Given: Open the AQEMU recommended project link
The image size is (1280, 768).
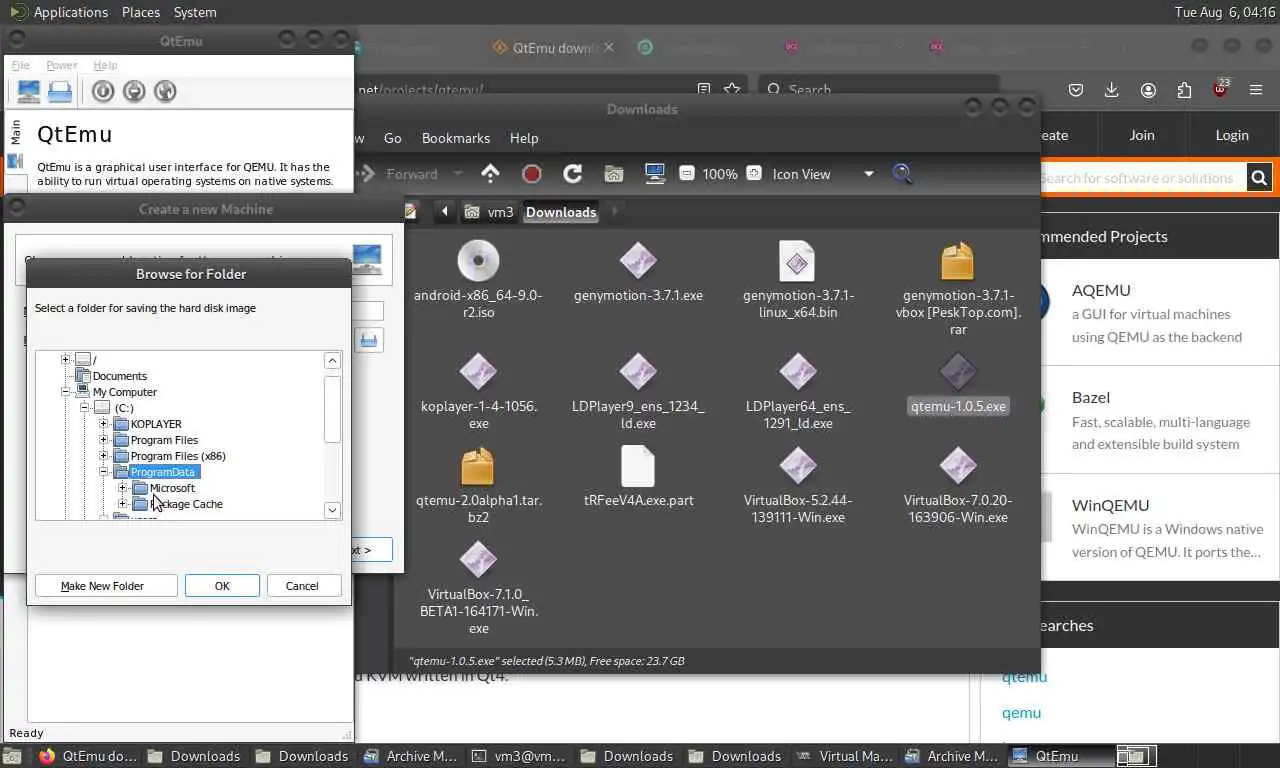Looking at the screenshot, I should (1101, 290).
